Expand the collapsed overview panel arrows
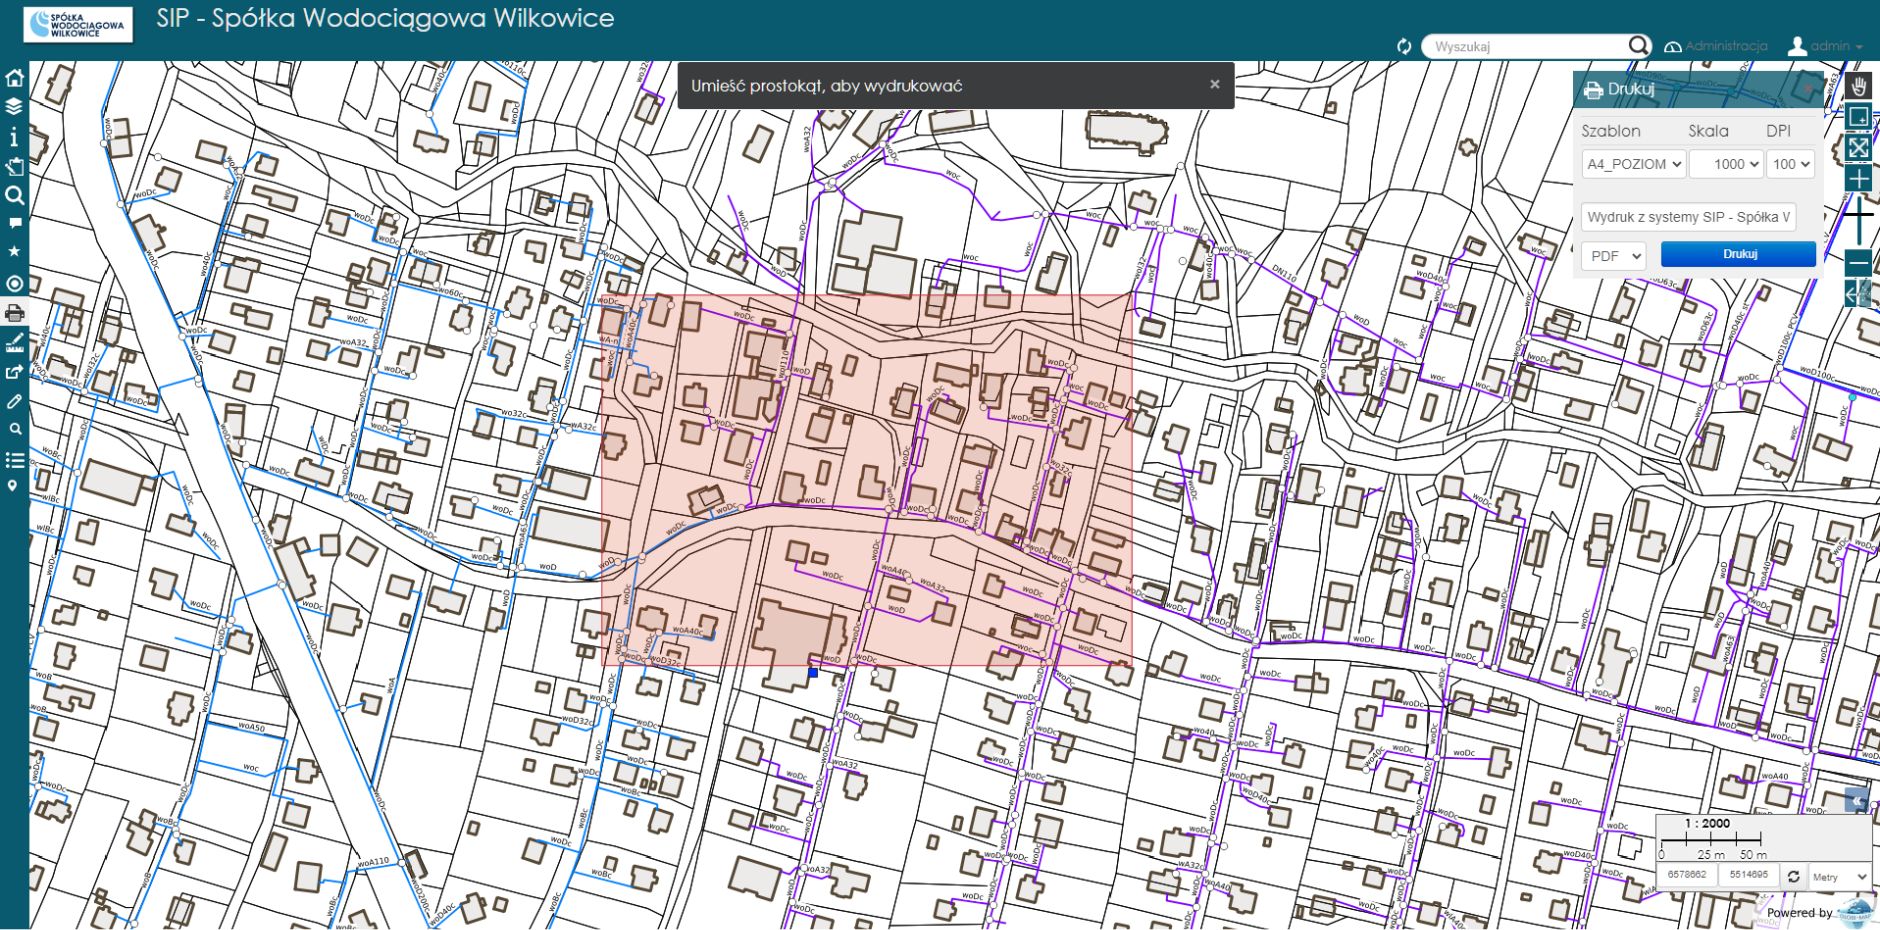1880x930 pixels. click(x=1856, y=800)
